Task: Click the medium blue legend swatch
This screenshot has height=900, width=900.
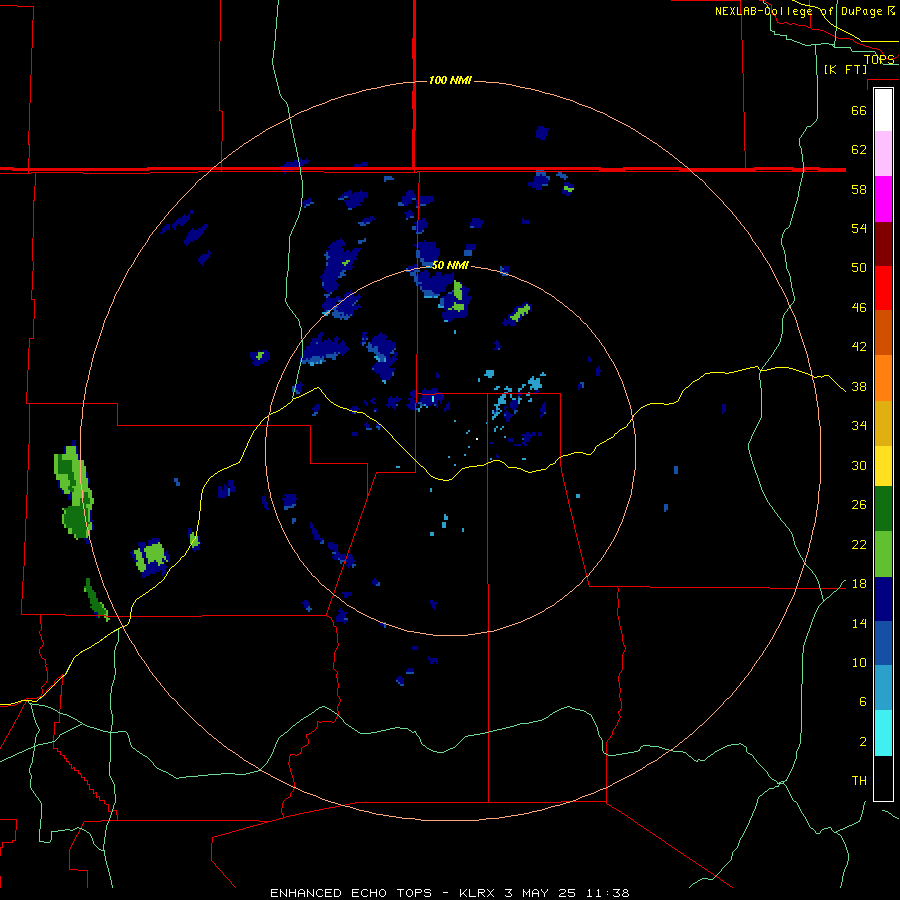Action: click(883, 643)
